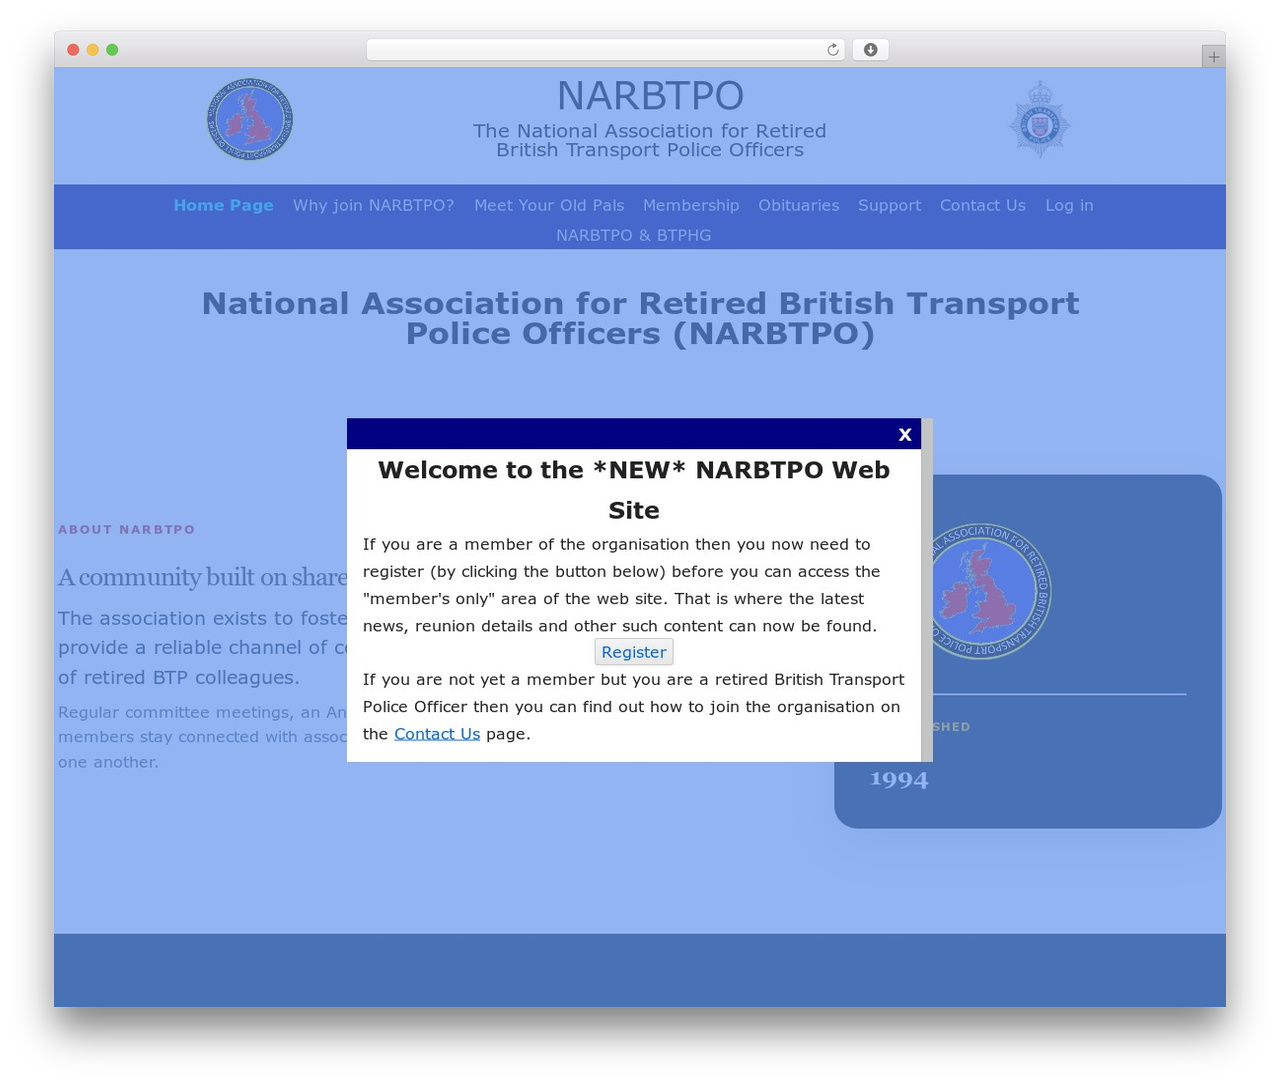Close the welcome popup with the X
Viewport: 1280px width, 1084px height.
pos(905,434)
